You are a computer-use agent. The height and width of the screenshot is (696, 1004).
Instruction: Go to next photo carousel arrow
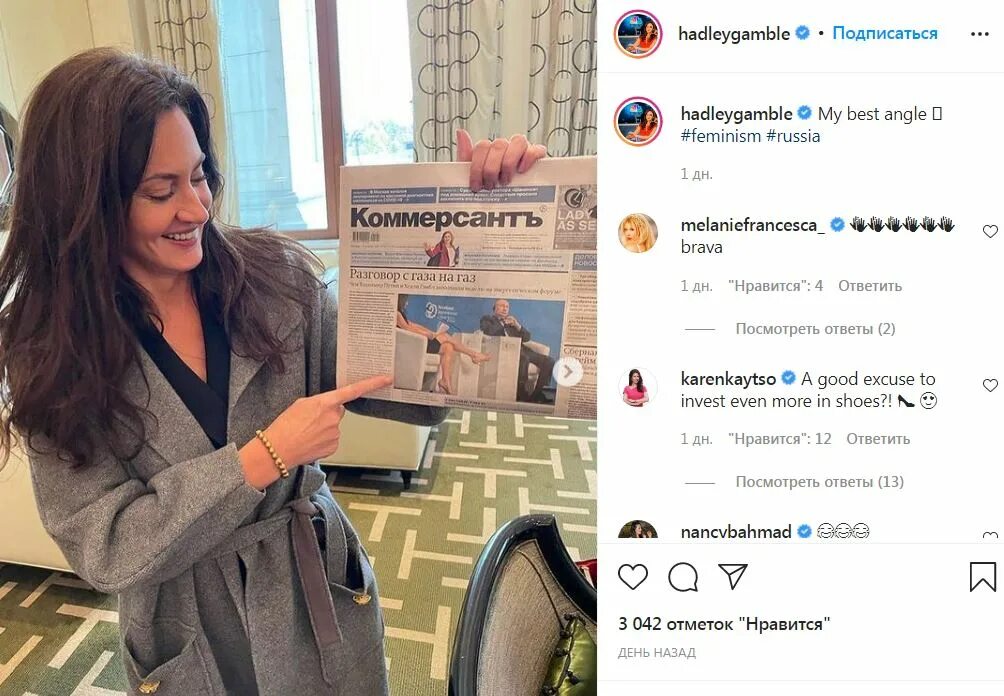(x=568, y=371)
